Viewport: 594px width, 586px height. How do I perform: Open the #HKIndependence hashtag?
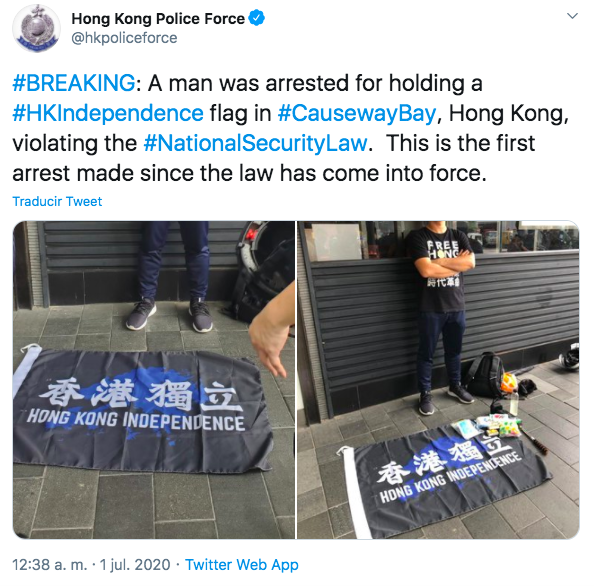[108, 113]
